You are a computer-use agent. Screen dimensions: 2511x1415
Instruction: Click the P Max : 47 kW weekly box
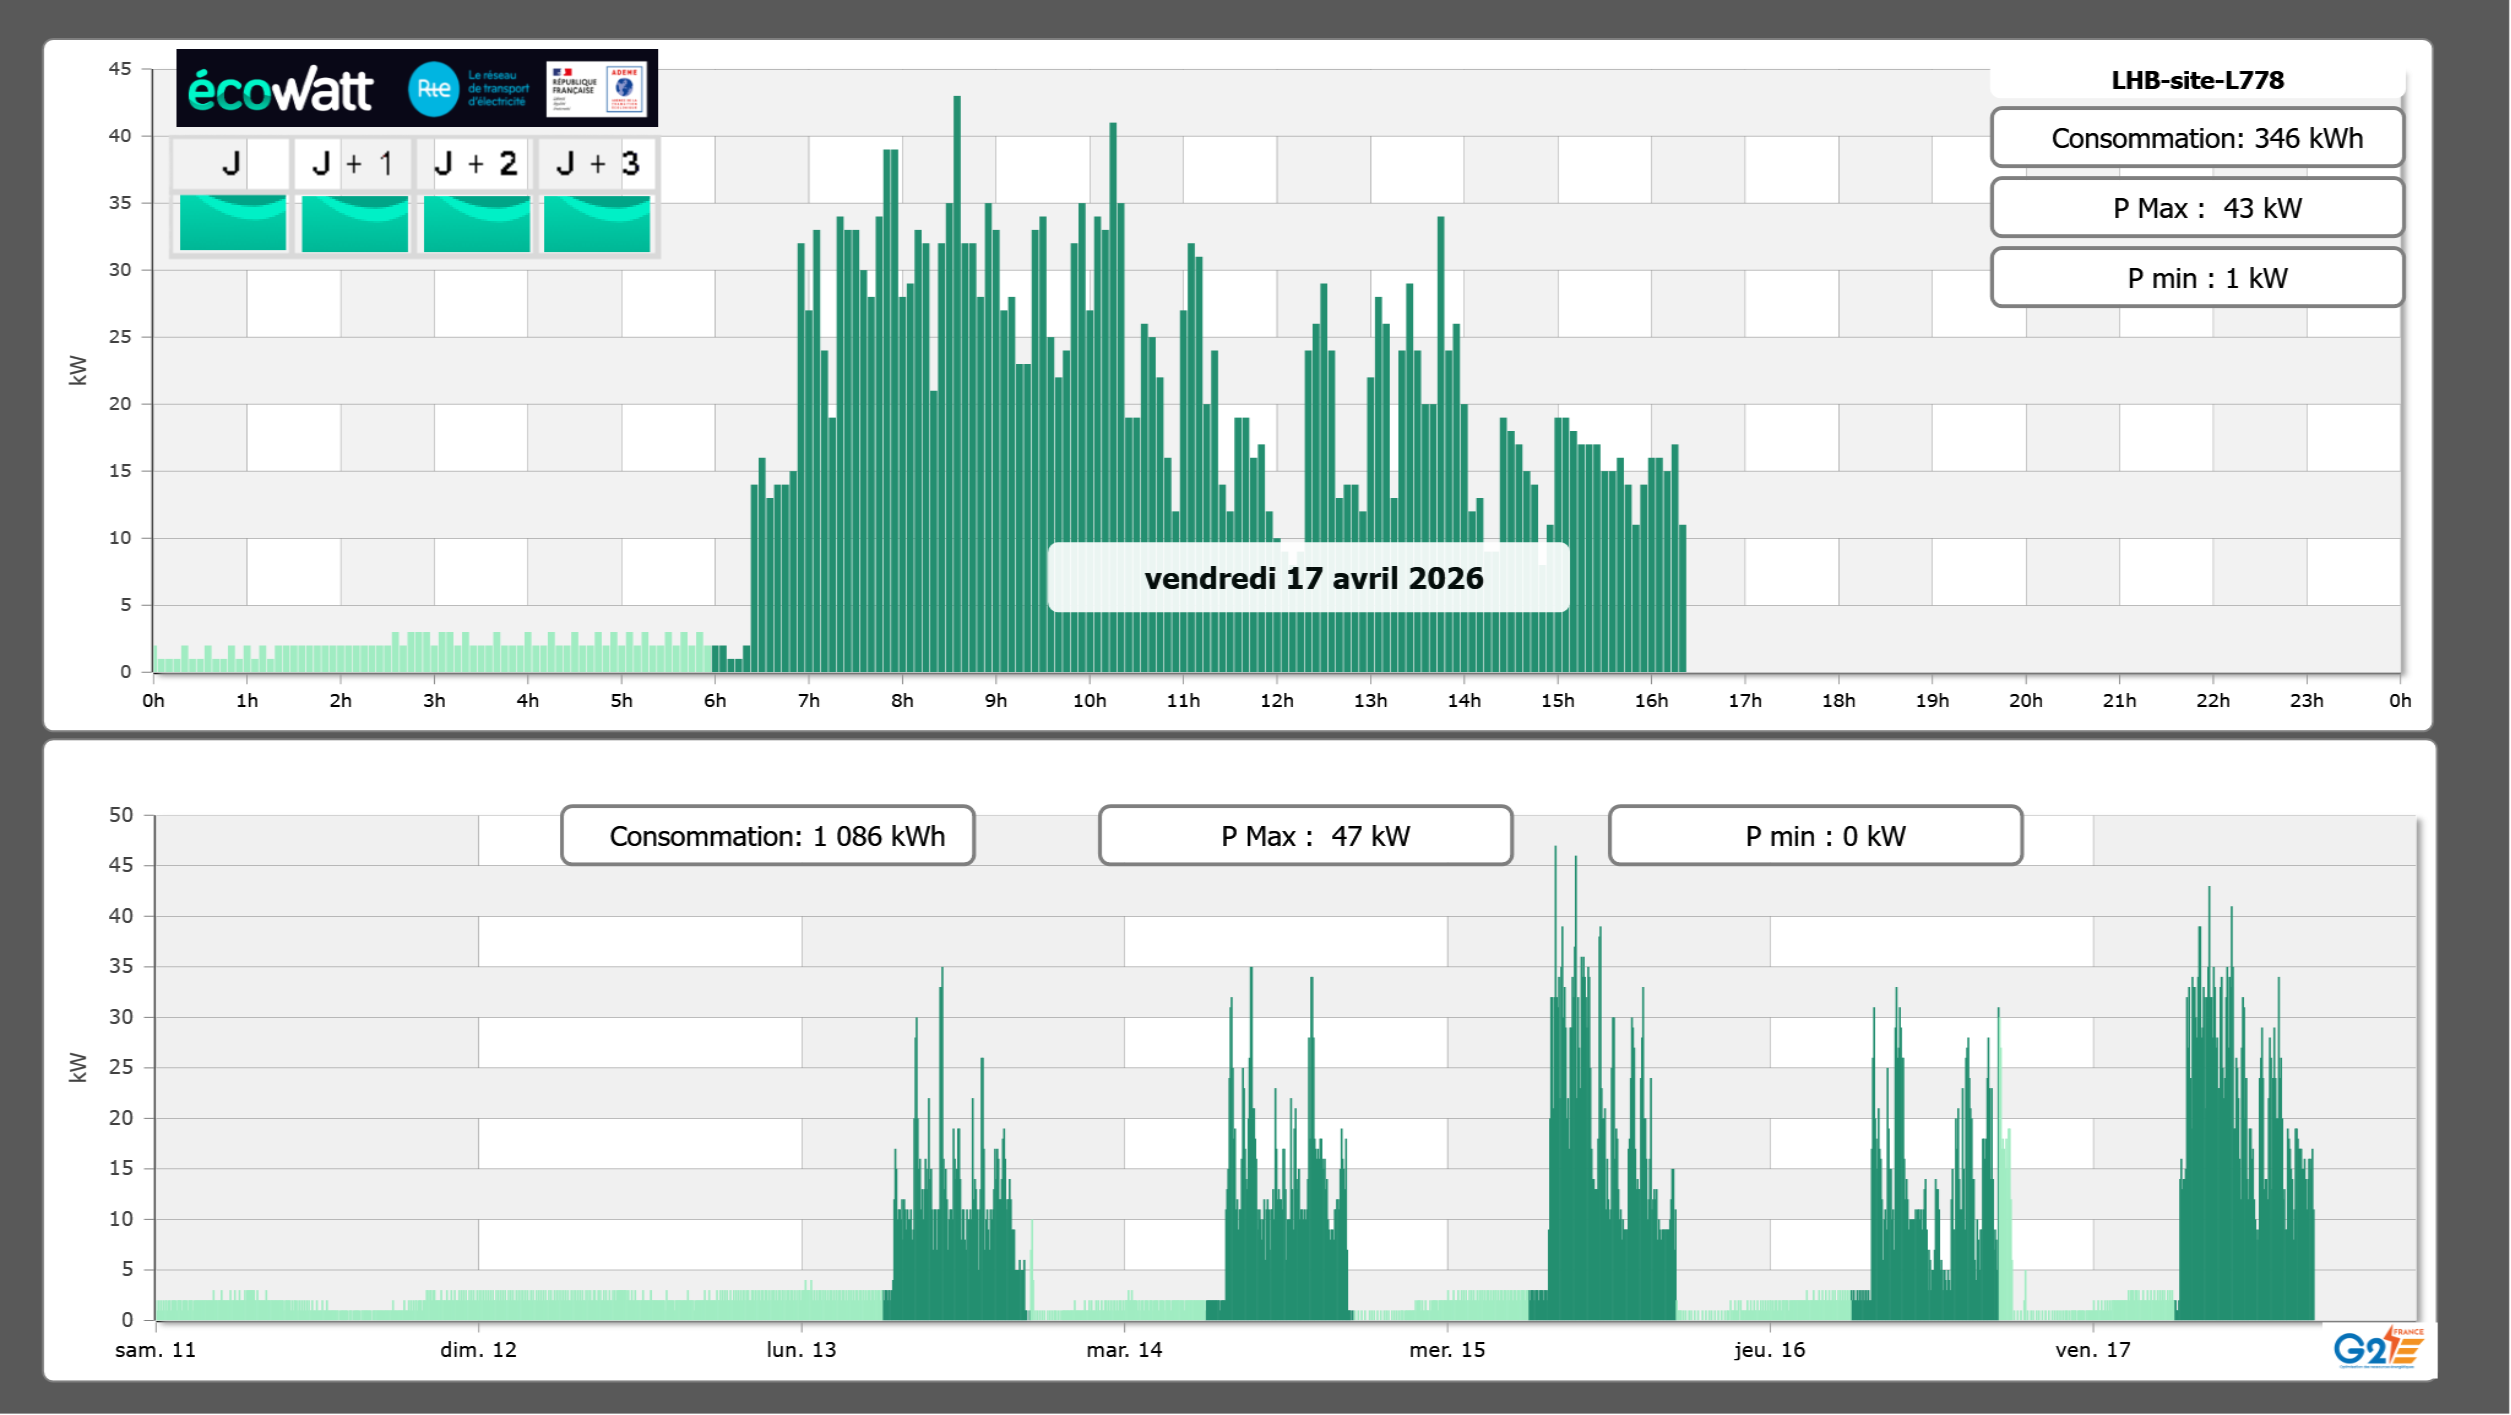tap(1305, 836)
